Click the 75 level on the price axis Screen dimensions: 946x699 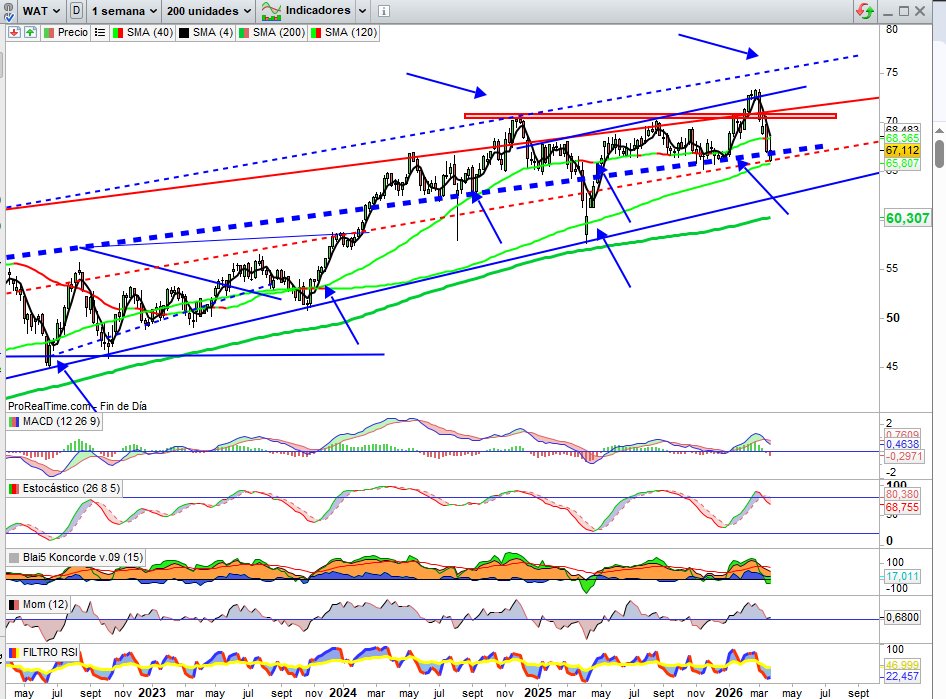pyautogui.click(x=892, y=72)
